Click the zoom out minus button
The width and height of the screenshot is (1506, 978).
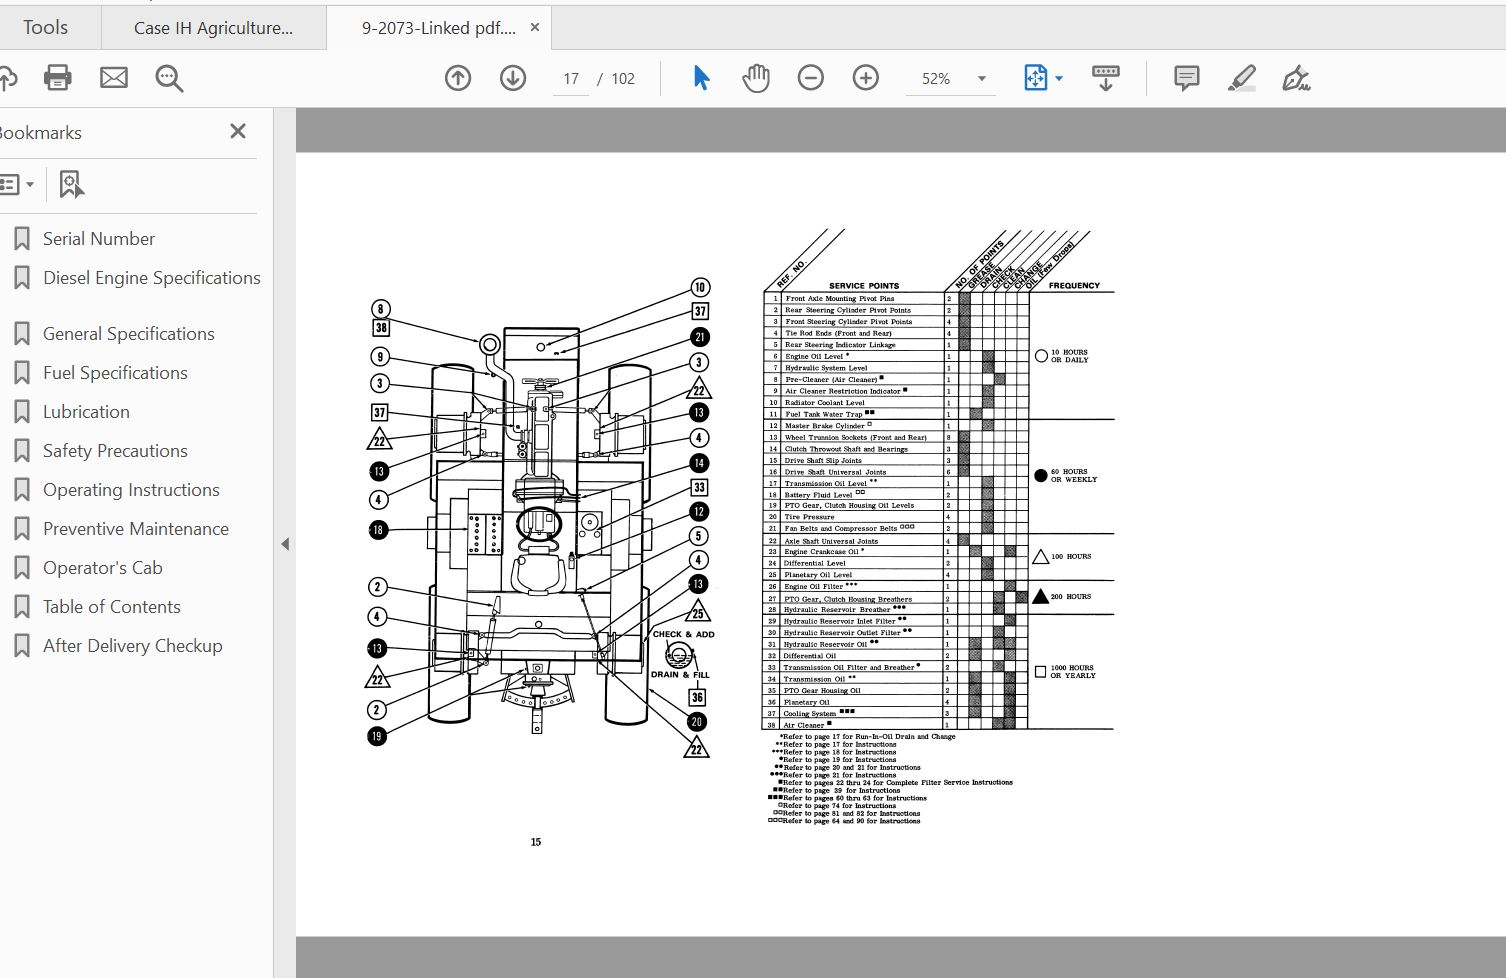(811, 78)
